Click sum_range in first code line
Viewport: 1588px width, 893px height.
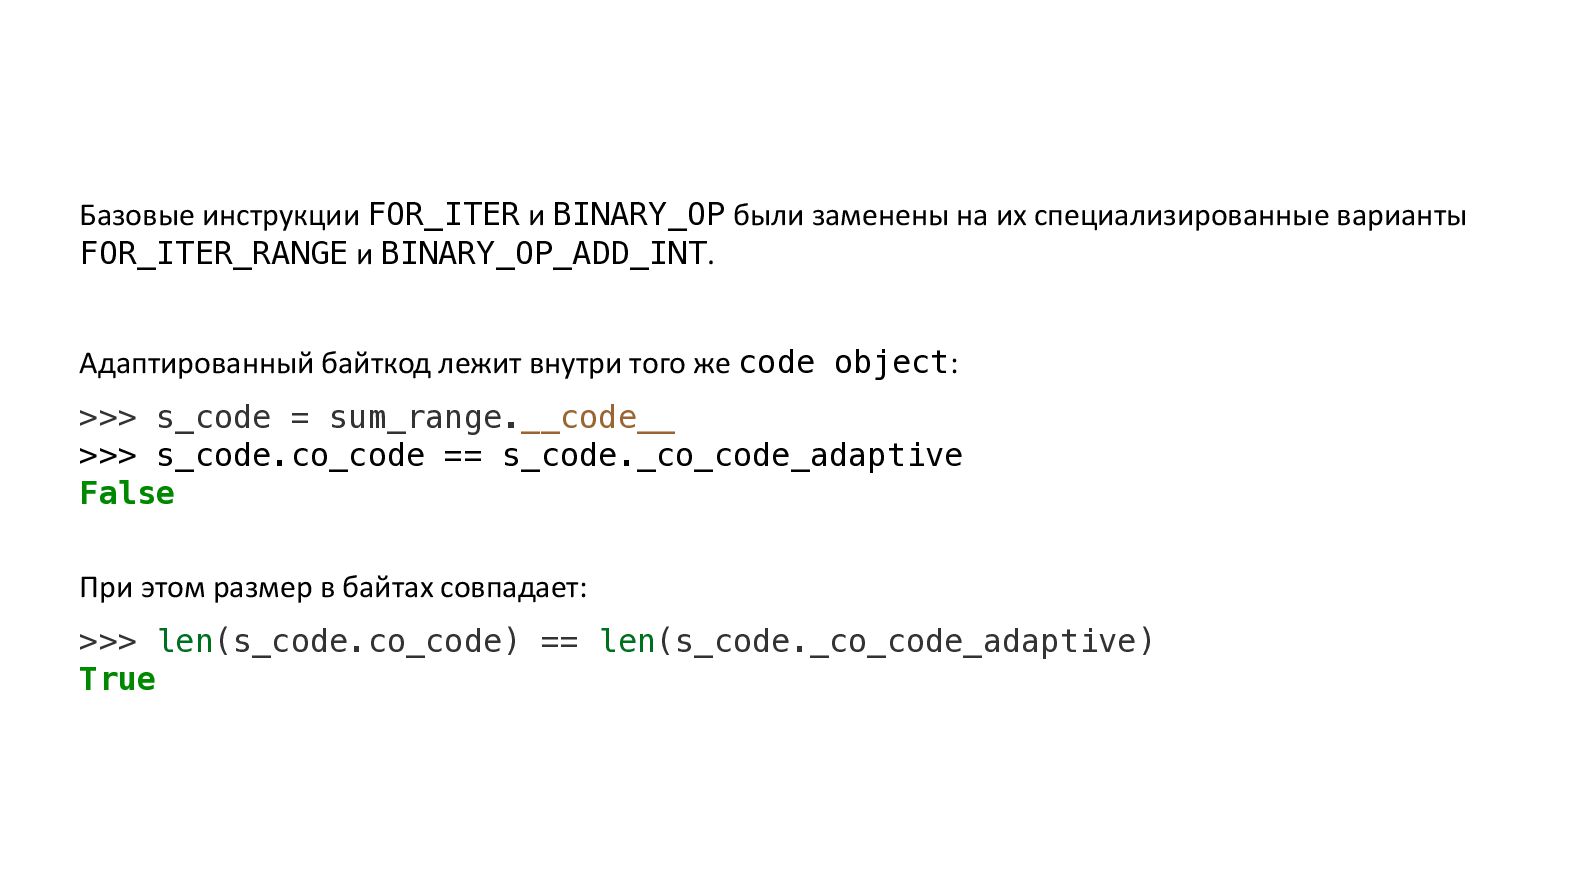pyautogui.click(x=416, y=418)
